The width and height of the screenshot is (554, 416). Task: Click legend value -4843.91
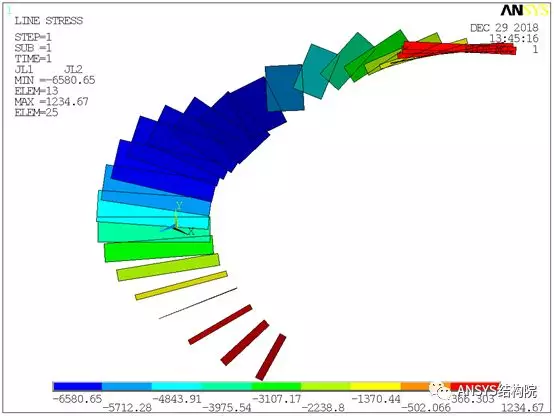177,399
